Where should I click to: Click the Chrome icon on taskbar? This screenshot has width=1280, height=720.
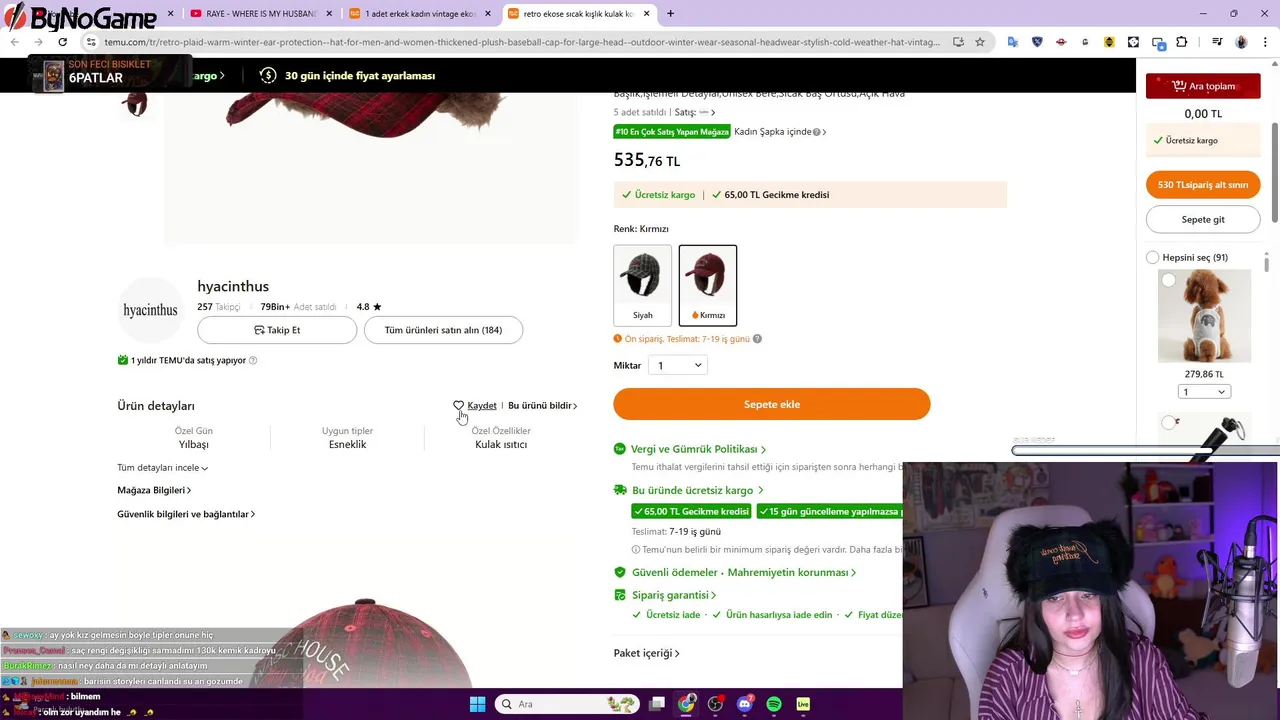[x=686, y=704]
